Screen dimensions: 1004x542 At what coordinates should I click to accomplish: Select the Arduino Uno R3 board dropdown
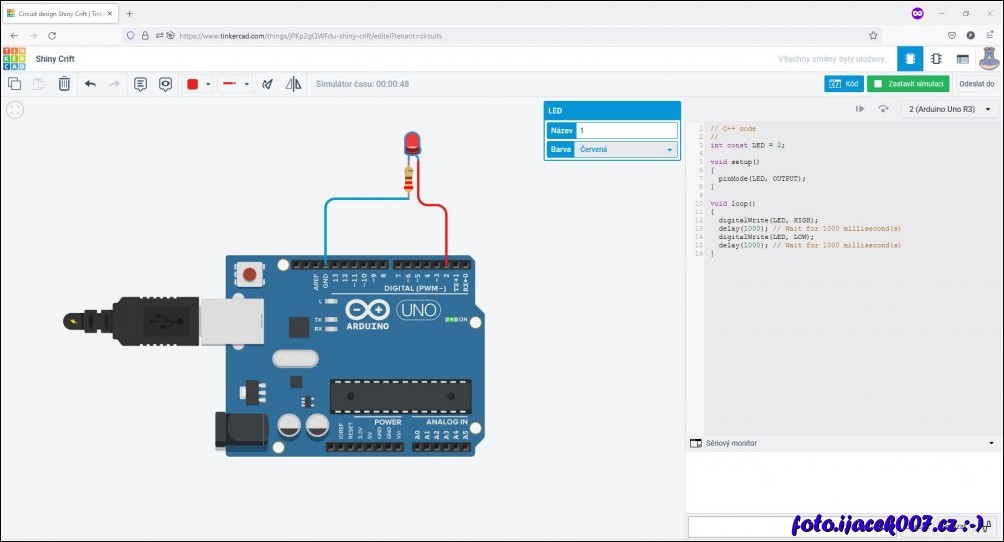pos(949,109)
